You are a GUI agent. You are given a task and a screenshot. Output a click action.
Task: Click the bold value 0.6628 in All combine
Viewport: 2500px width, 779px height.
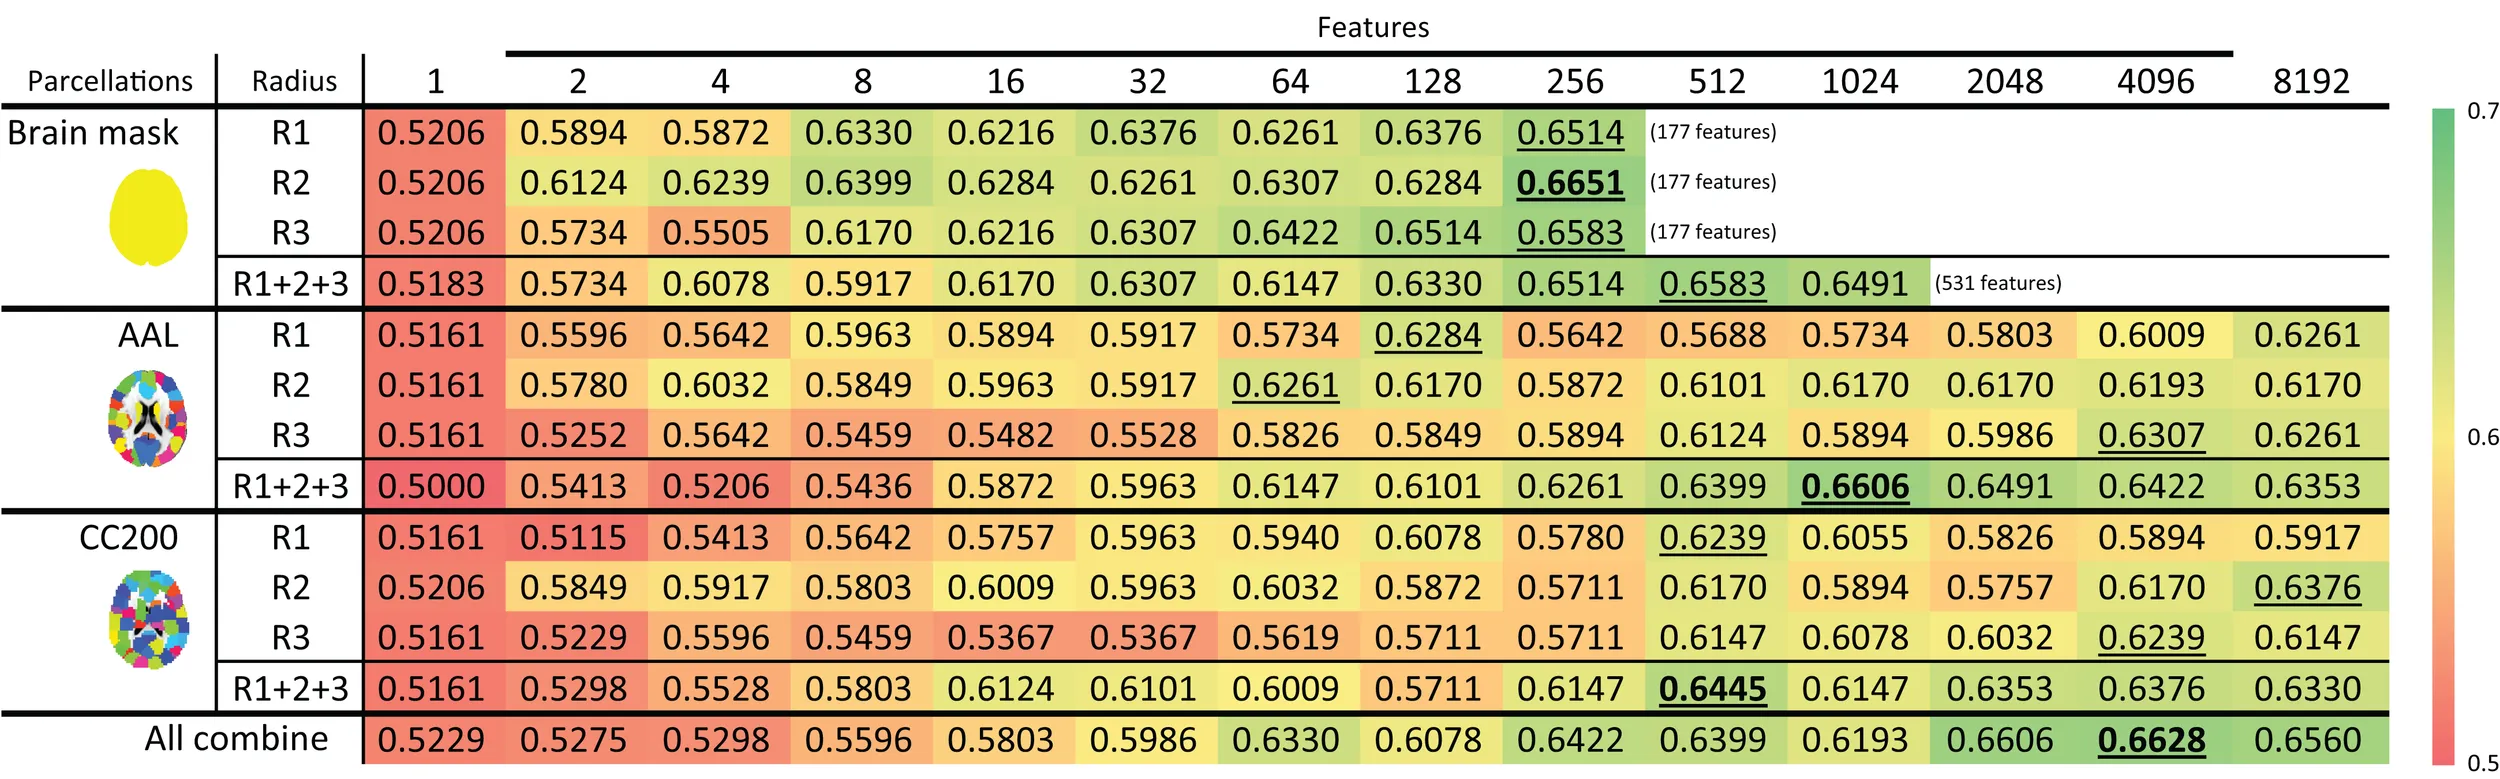click(2151, 740)
